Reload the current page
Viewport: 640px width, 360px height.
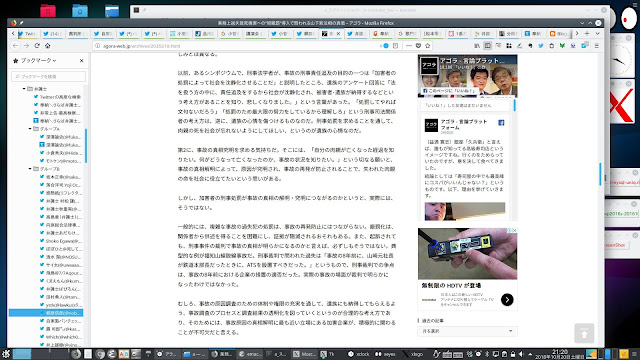point(37,46)
